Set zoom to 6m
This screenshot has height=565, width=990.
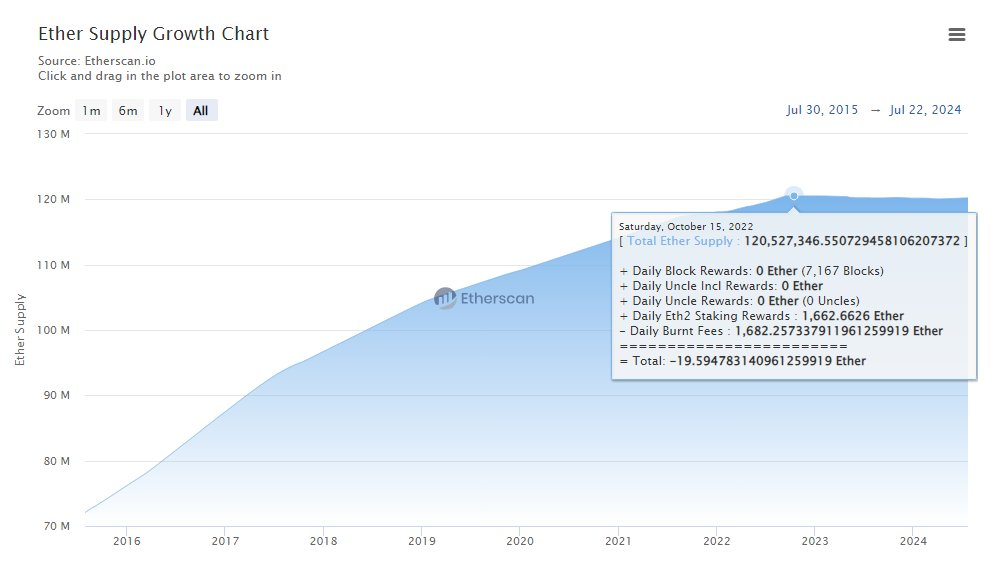coord(128,111)
